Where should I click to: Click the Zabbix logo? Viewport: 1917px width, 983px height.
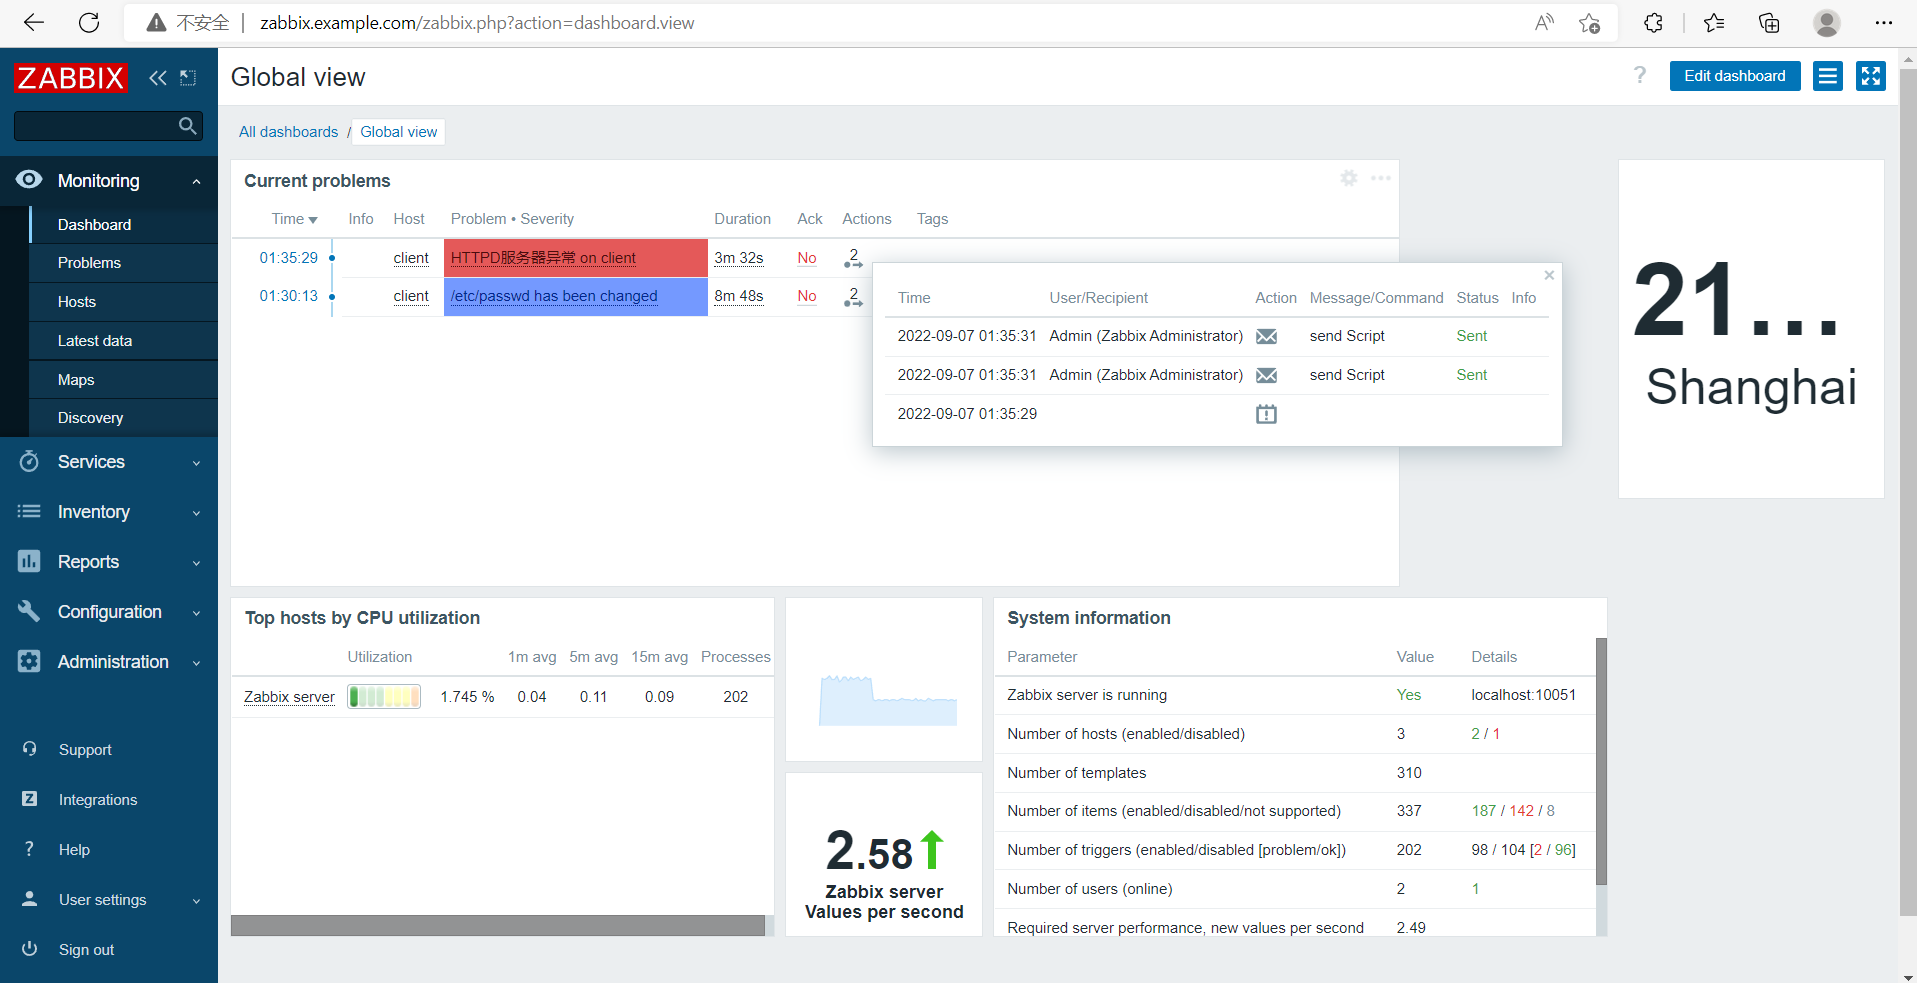(70, 78)
